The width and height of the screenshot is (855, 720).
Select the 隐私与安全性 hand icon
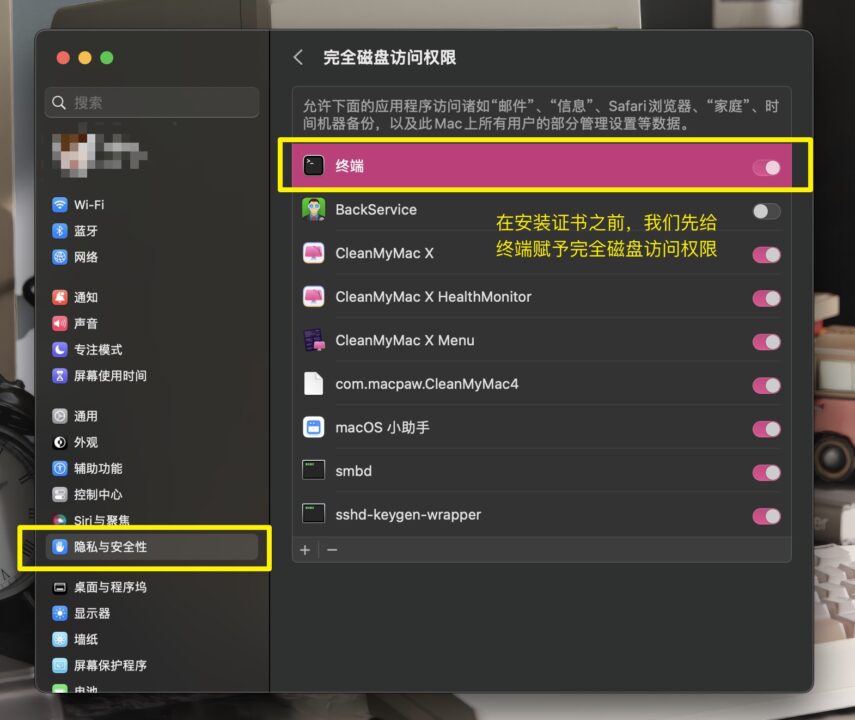pyautogui.click(x=62, y=546)
